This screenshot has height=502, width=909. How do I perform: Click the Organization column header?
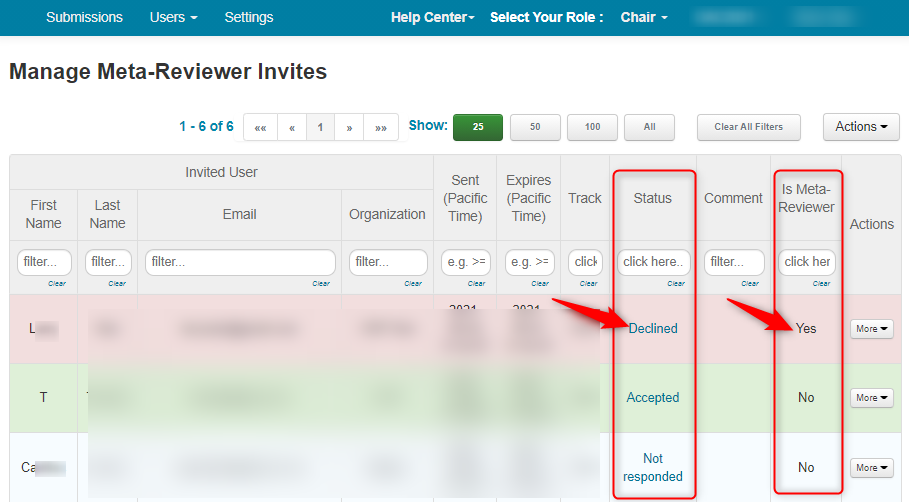[x=387, y=214]
